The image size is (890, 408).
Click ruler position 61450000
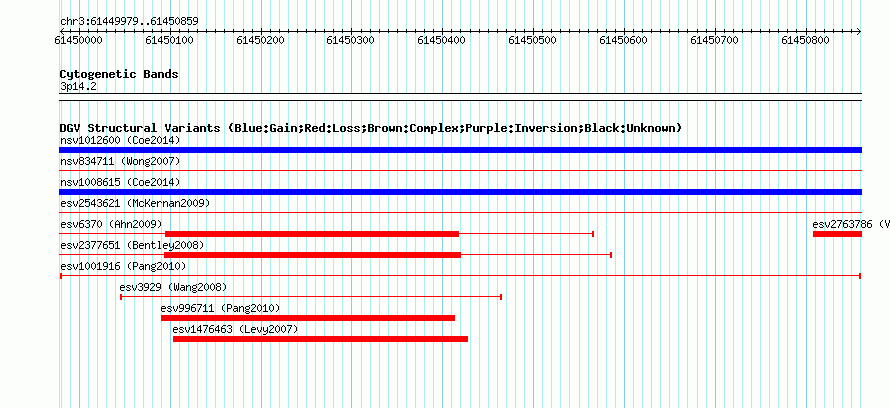tap(79, 40)
